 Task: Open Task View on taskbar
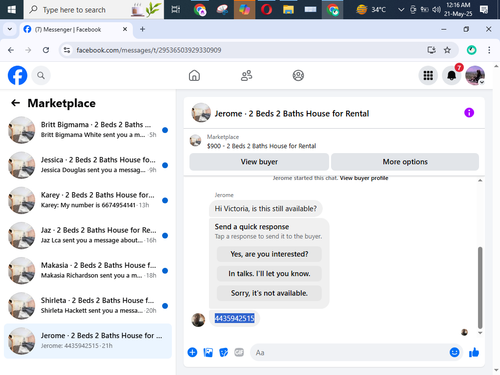176,9
